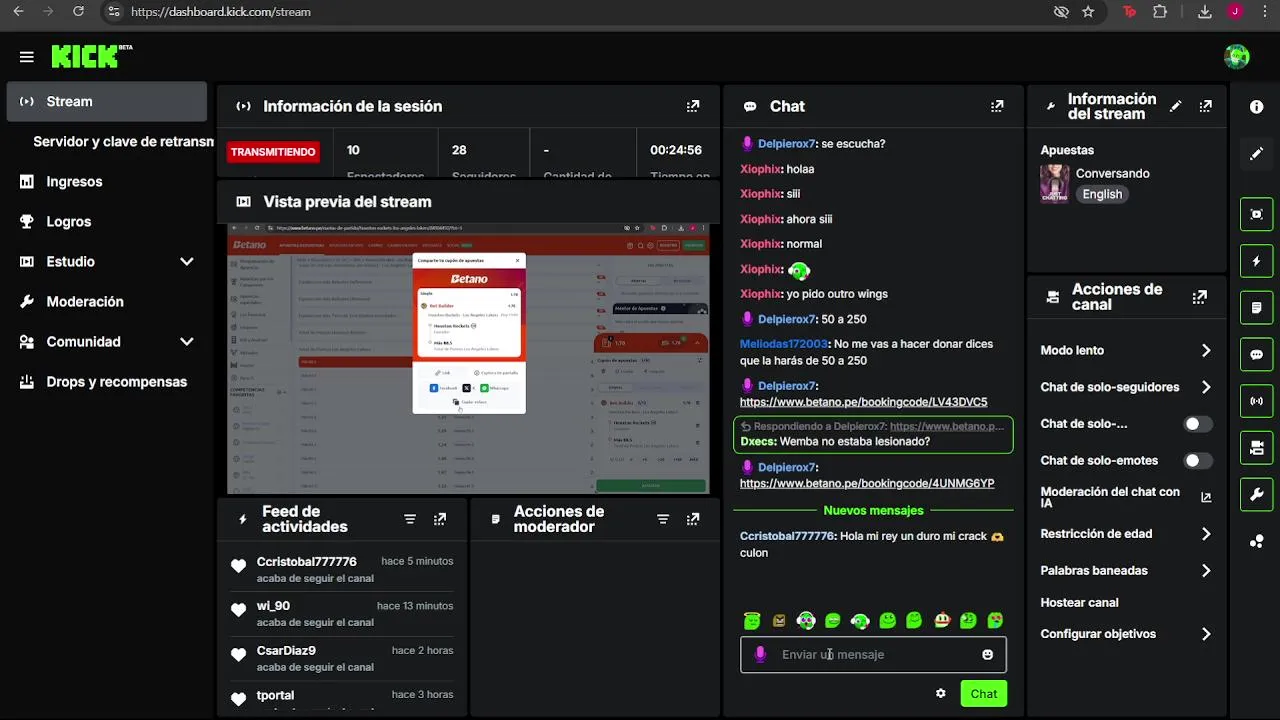Screen dimensions: 1280x720
Task: Click the Conversando category name
Action: point(1112,174)
